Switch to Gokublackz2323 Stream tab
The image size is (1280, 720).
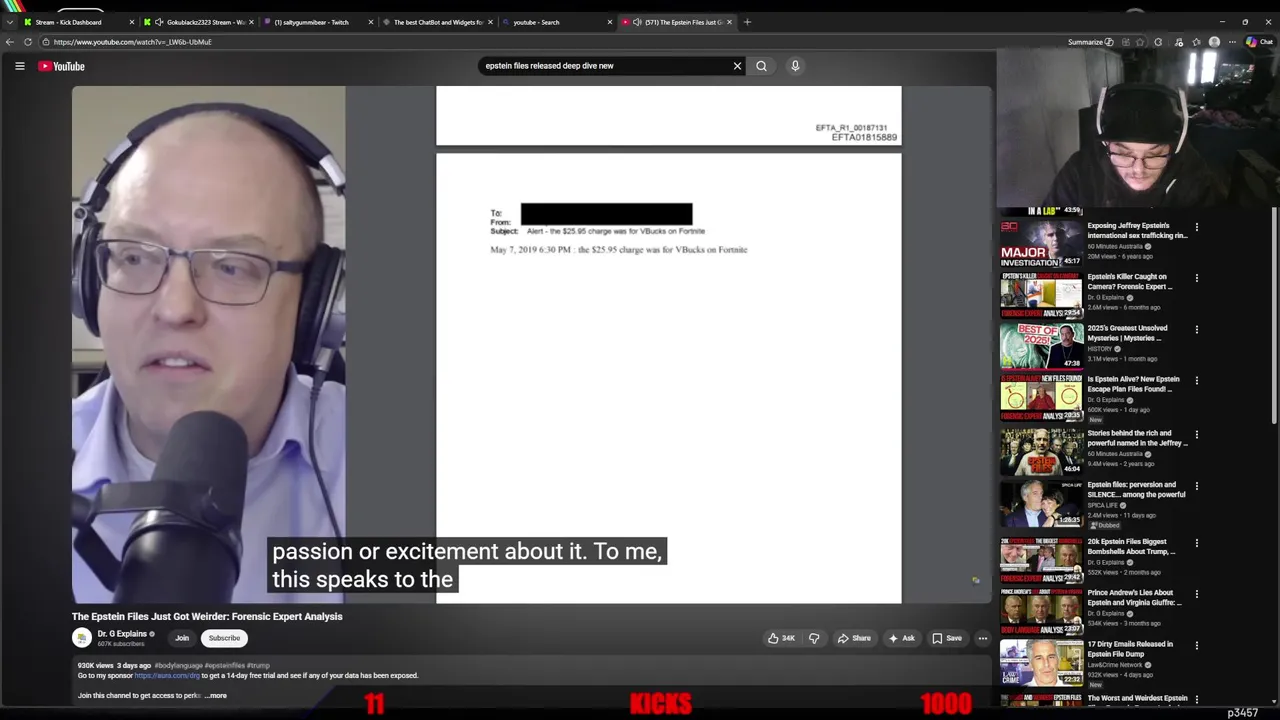(x=198, y=22)
